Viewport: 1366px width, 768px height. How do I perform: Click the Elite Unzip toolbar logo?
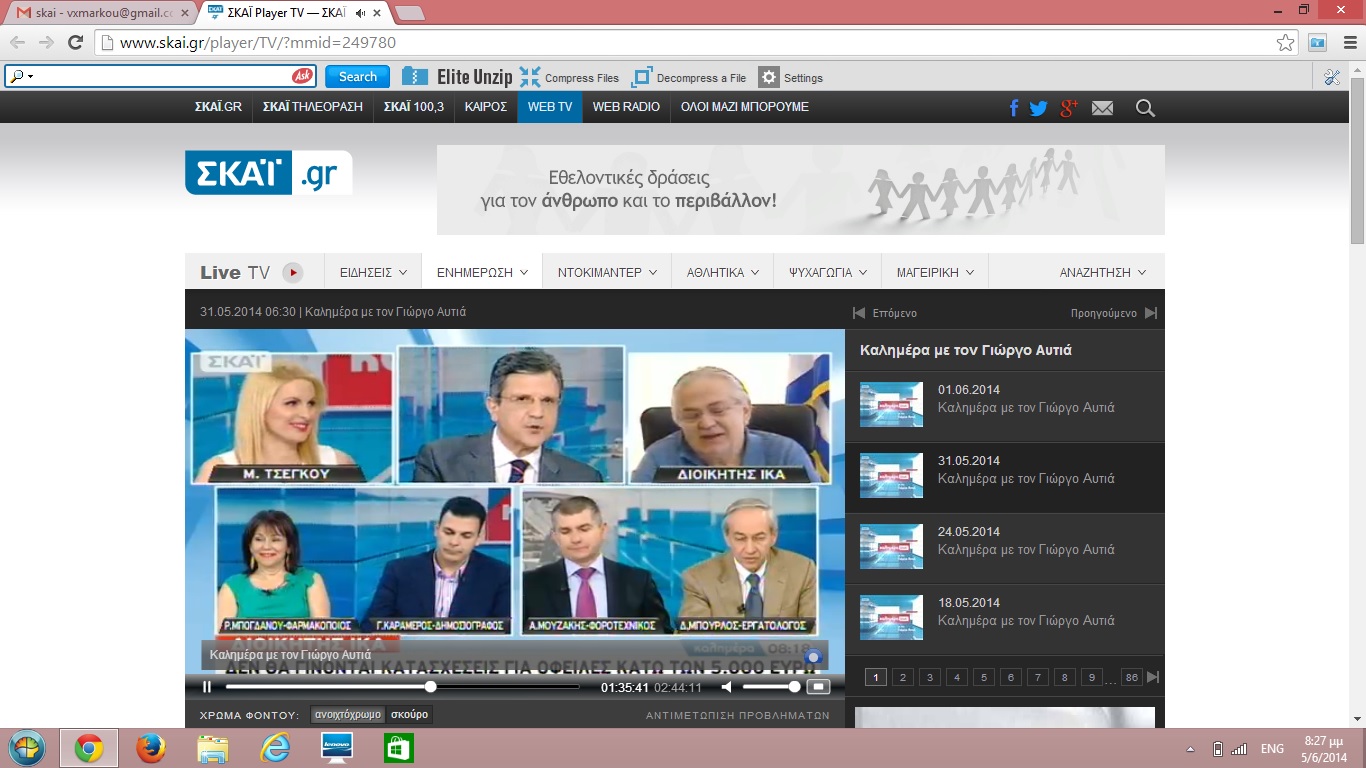coord(457,77)
